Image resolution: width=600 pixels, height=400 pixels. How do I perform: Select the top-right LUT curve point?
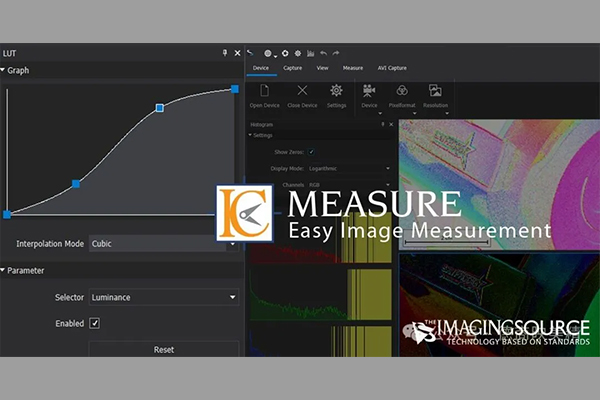(235, 89)
